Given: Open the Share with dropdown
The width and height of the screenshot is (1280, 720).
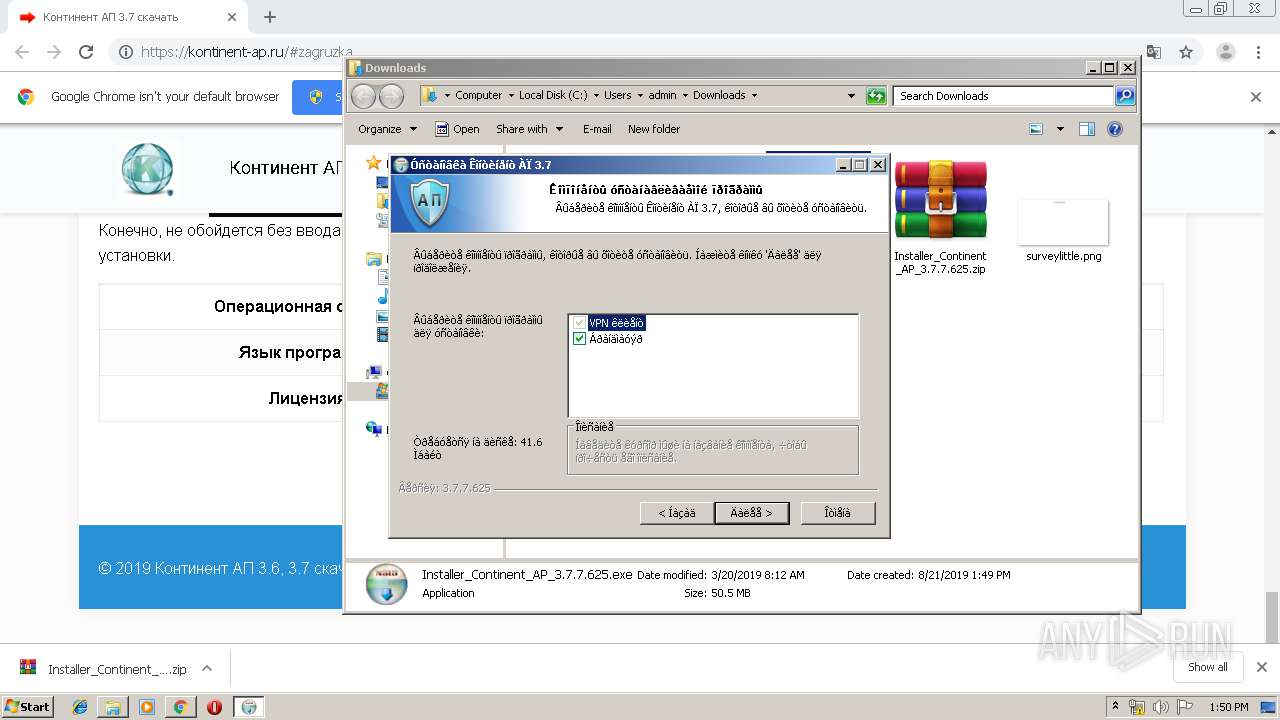Looking at the screenshot, I should [x=529, y=129].
